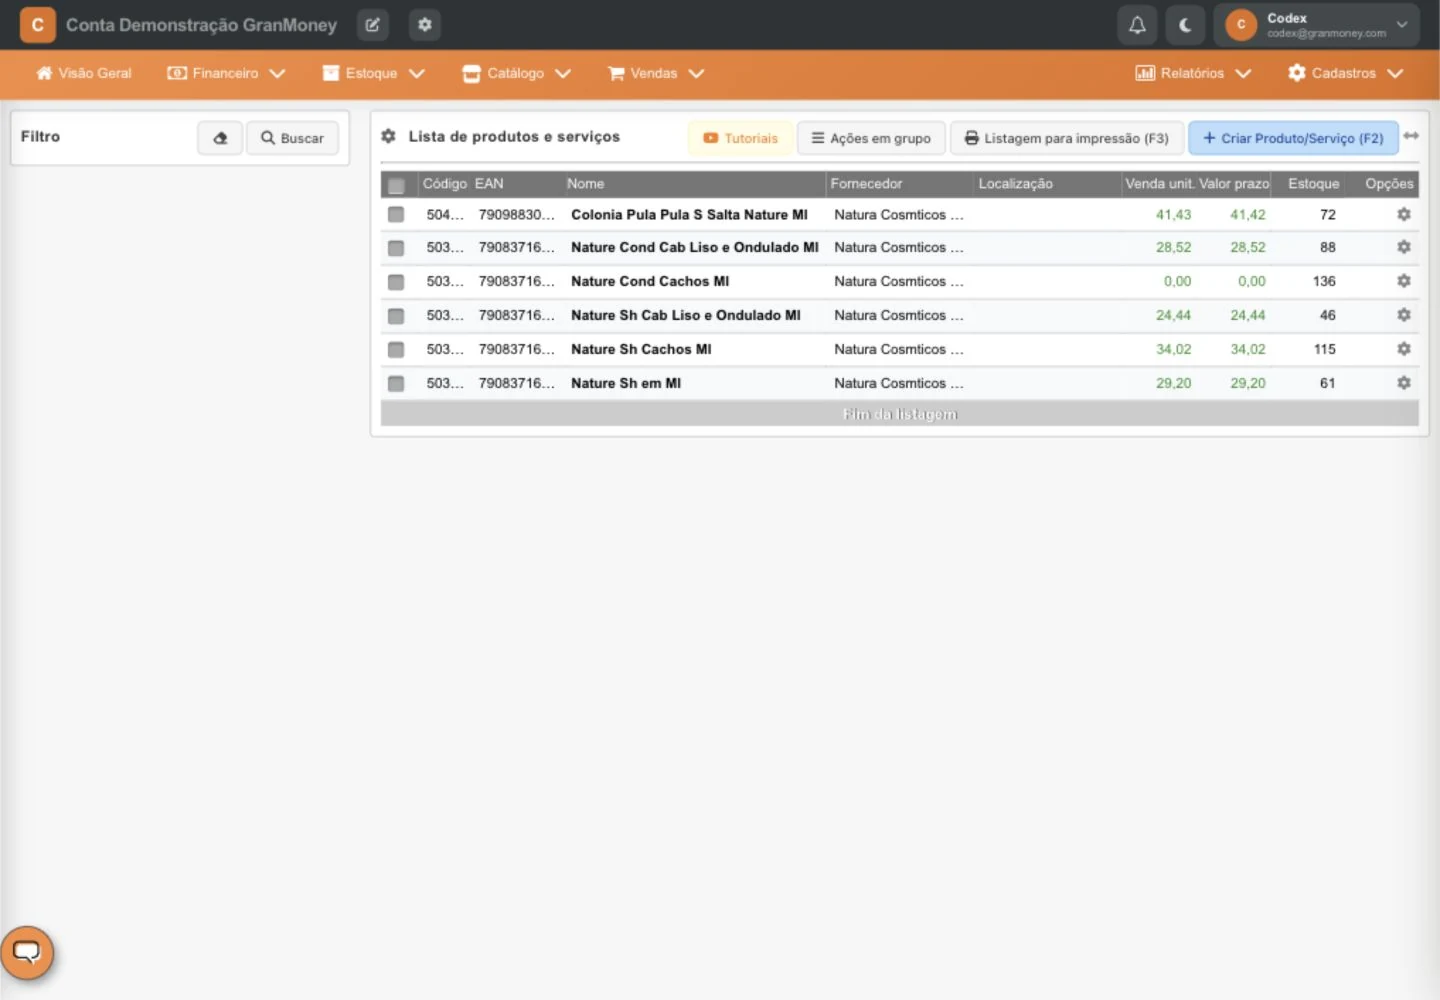The width and height of the screenshot is (1440, 1000).
Task: Toggle the select-all checkbox in table header
Action: tap(397, 185)
